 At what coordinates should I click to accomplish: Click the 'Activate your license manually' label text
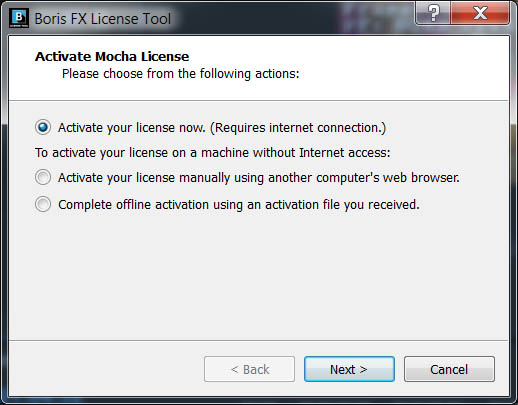point(259,178)
